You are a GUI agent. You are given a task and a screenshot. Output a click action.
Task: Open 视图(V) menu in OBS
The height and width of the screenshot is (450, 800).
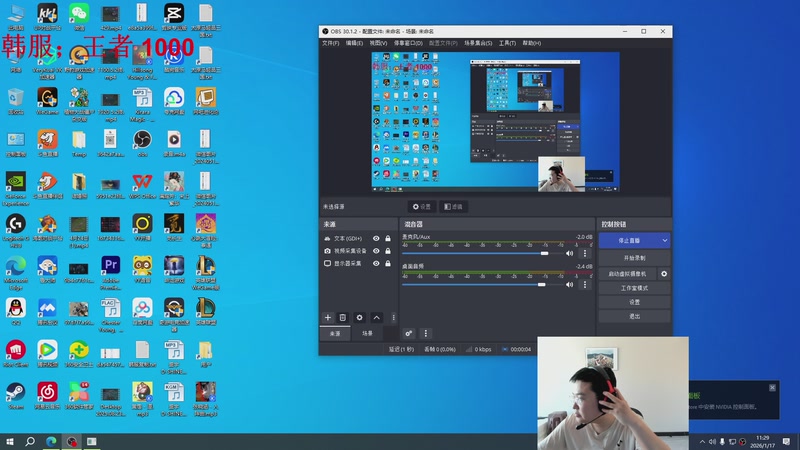pyautogui.click(x=378, y=43)
